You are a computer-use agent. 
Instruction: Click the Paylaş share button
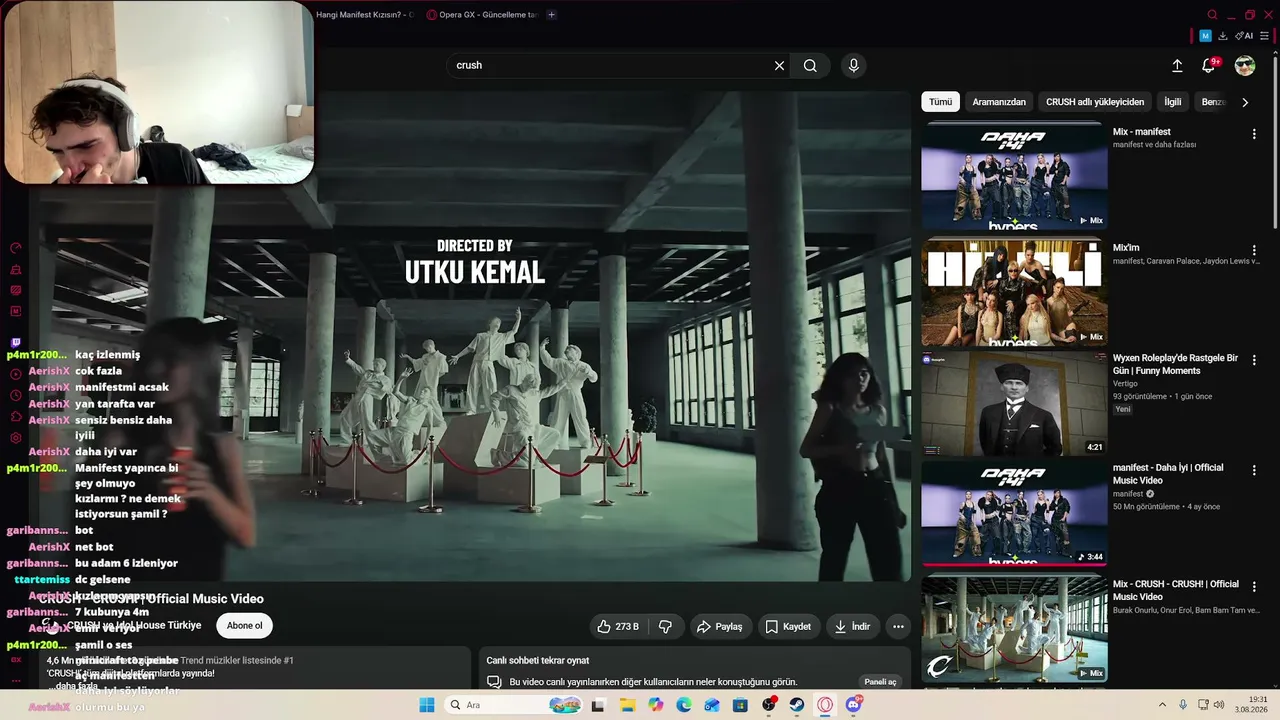click(x=720, y=627)
